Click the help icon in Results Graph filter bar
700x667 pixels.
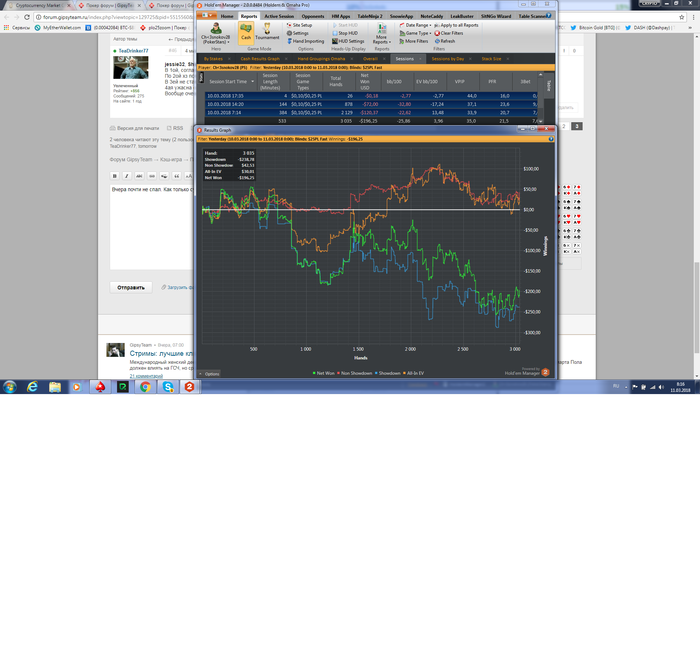[551, 139]
